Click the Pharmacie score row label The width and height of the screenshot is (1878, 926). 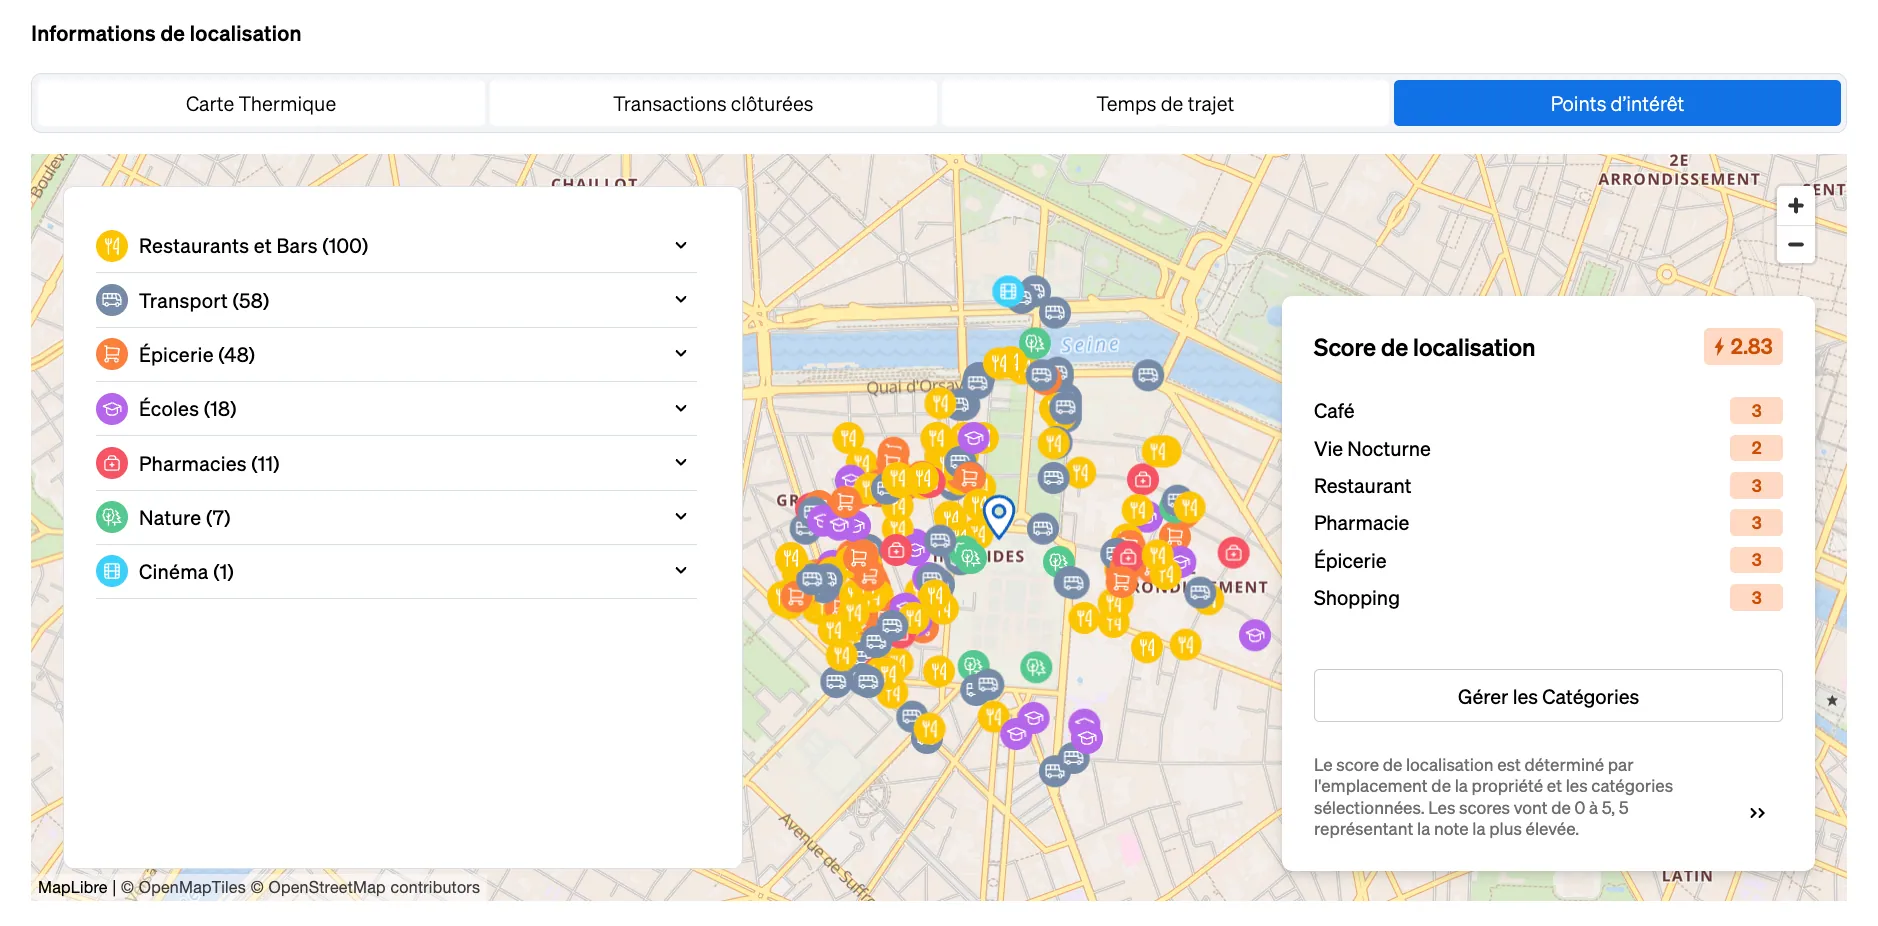point(1361,523)
